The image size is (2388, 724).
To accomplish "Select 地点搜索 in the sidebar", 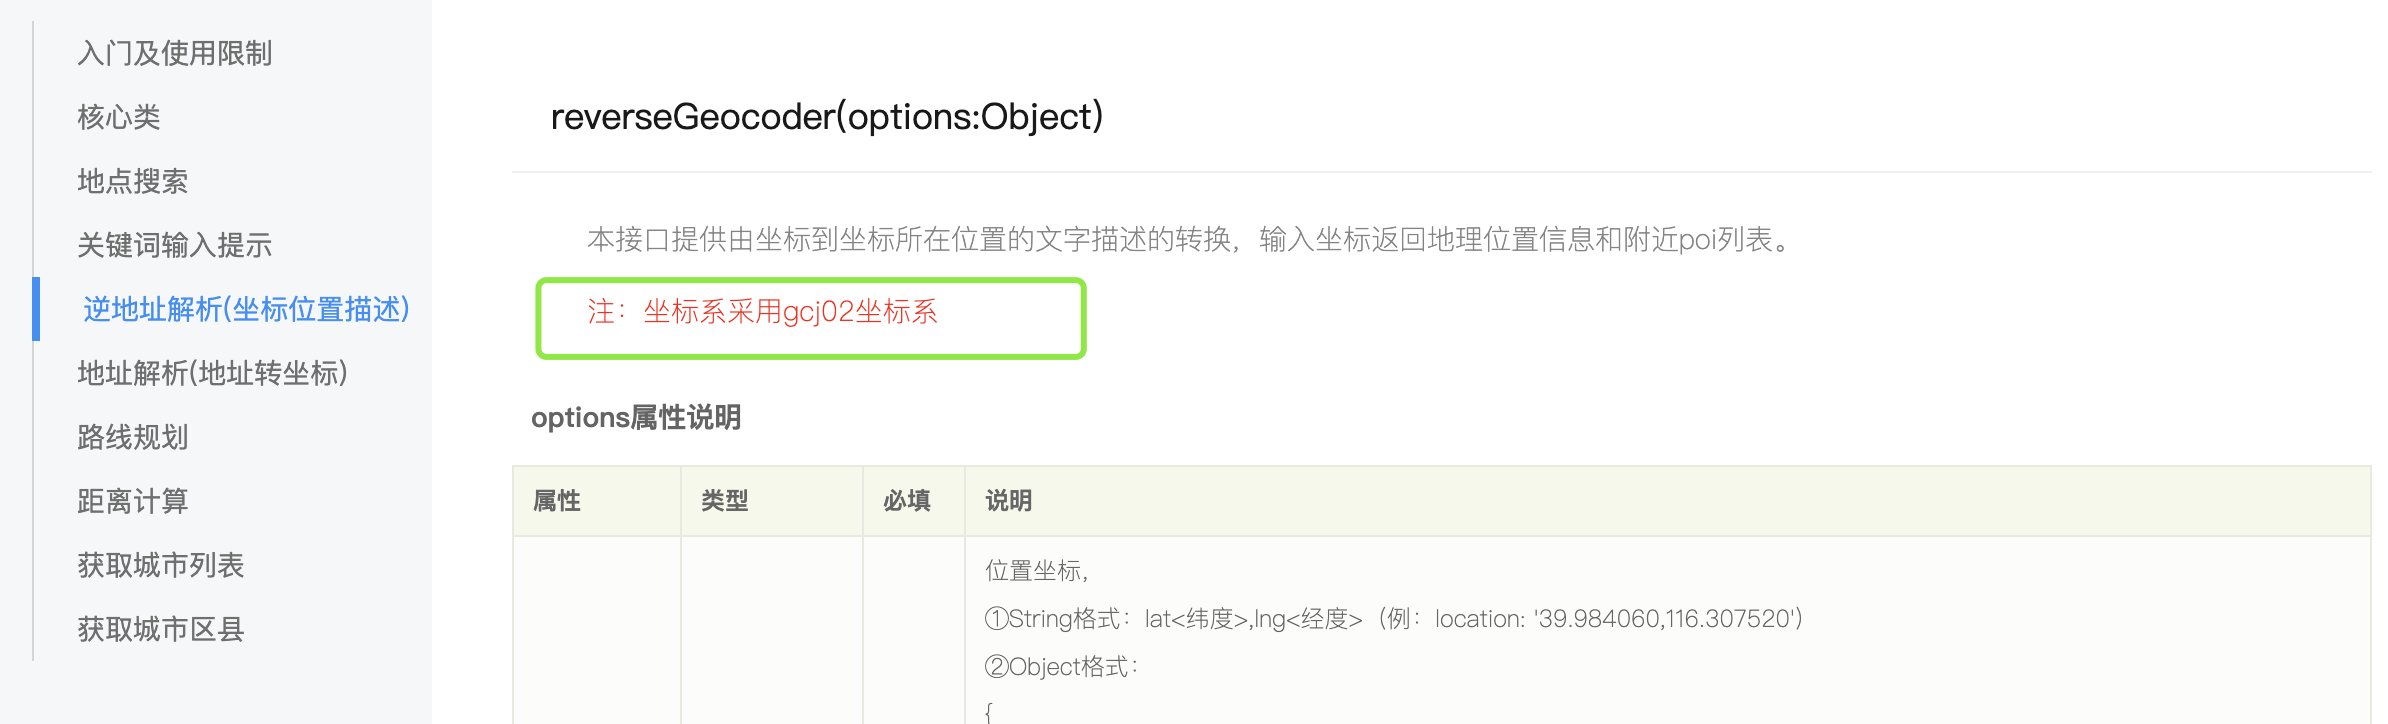I will (x=133, y=181).
